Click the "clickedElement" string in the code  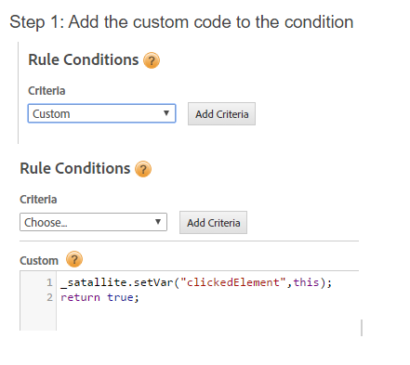pos(233,282)
